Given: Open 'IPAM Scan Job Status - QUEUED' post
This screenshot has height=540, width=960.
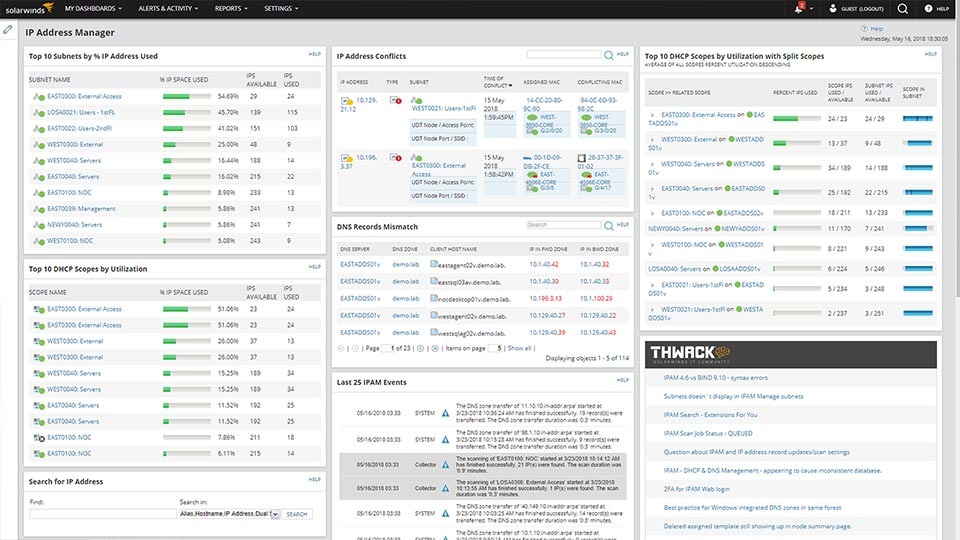Looking at the screenshot, I should [708, 433].
